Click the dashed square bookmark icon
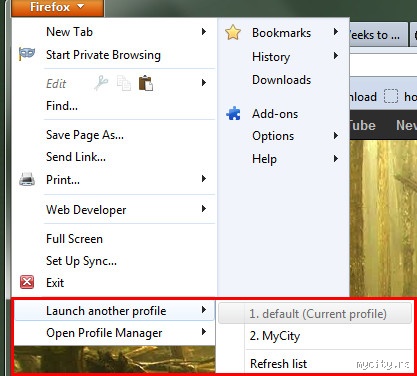Screen dimensions: 417x376 (391, 96)
